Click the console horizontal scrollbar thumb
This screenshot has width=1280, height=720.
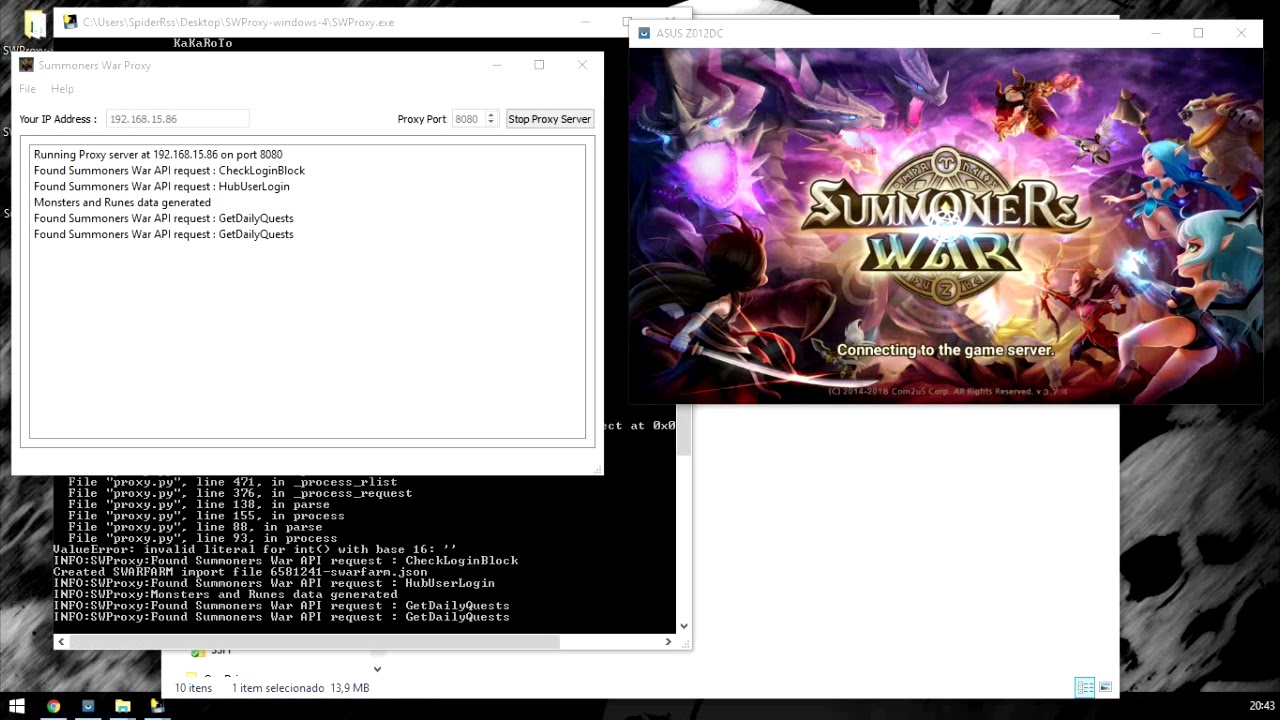pyautogui.click(x=314, y=641)
